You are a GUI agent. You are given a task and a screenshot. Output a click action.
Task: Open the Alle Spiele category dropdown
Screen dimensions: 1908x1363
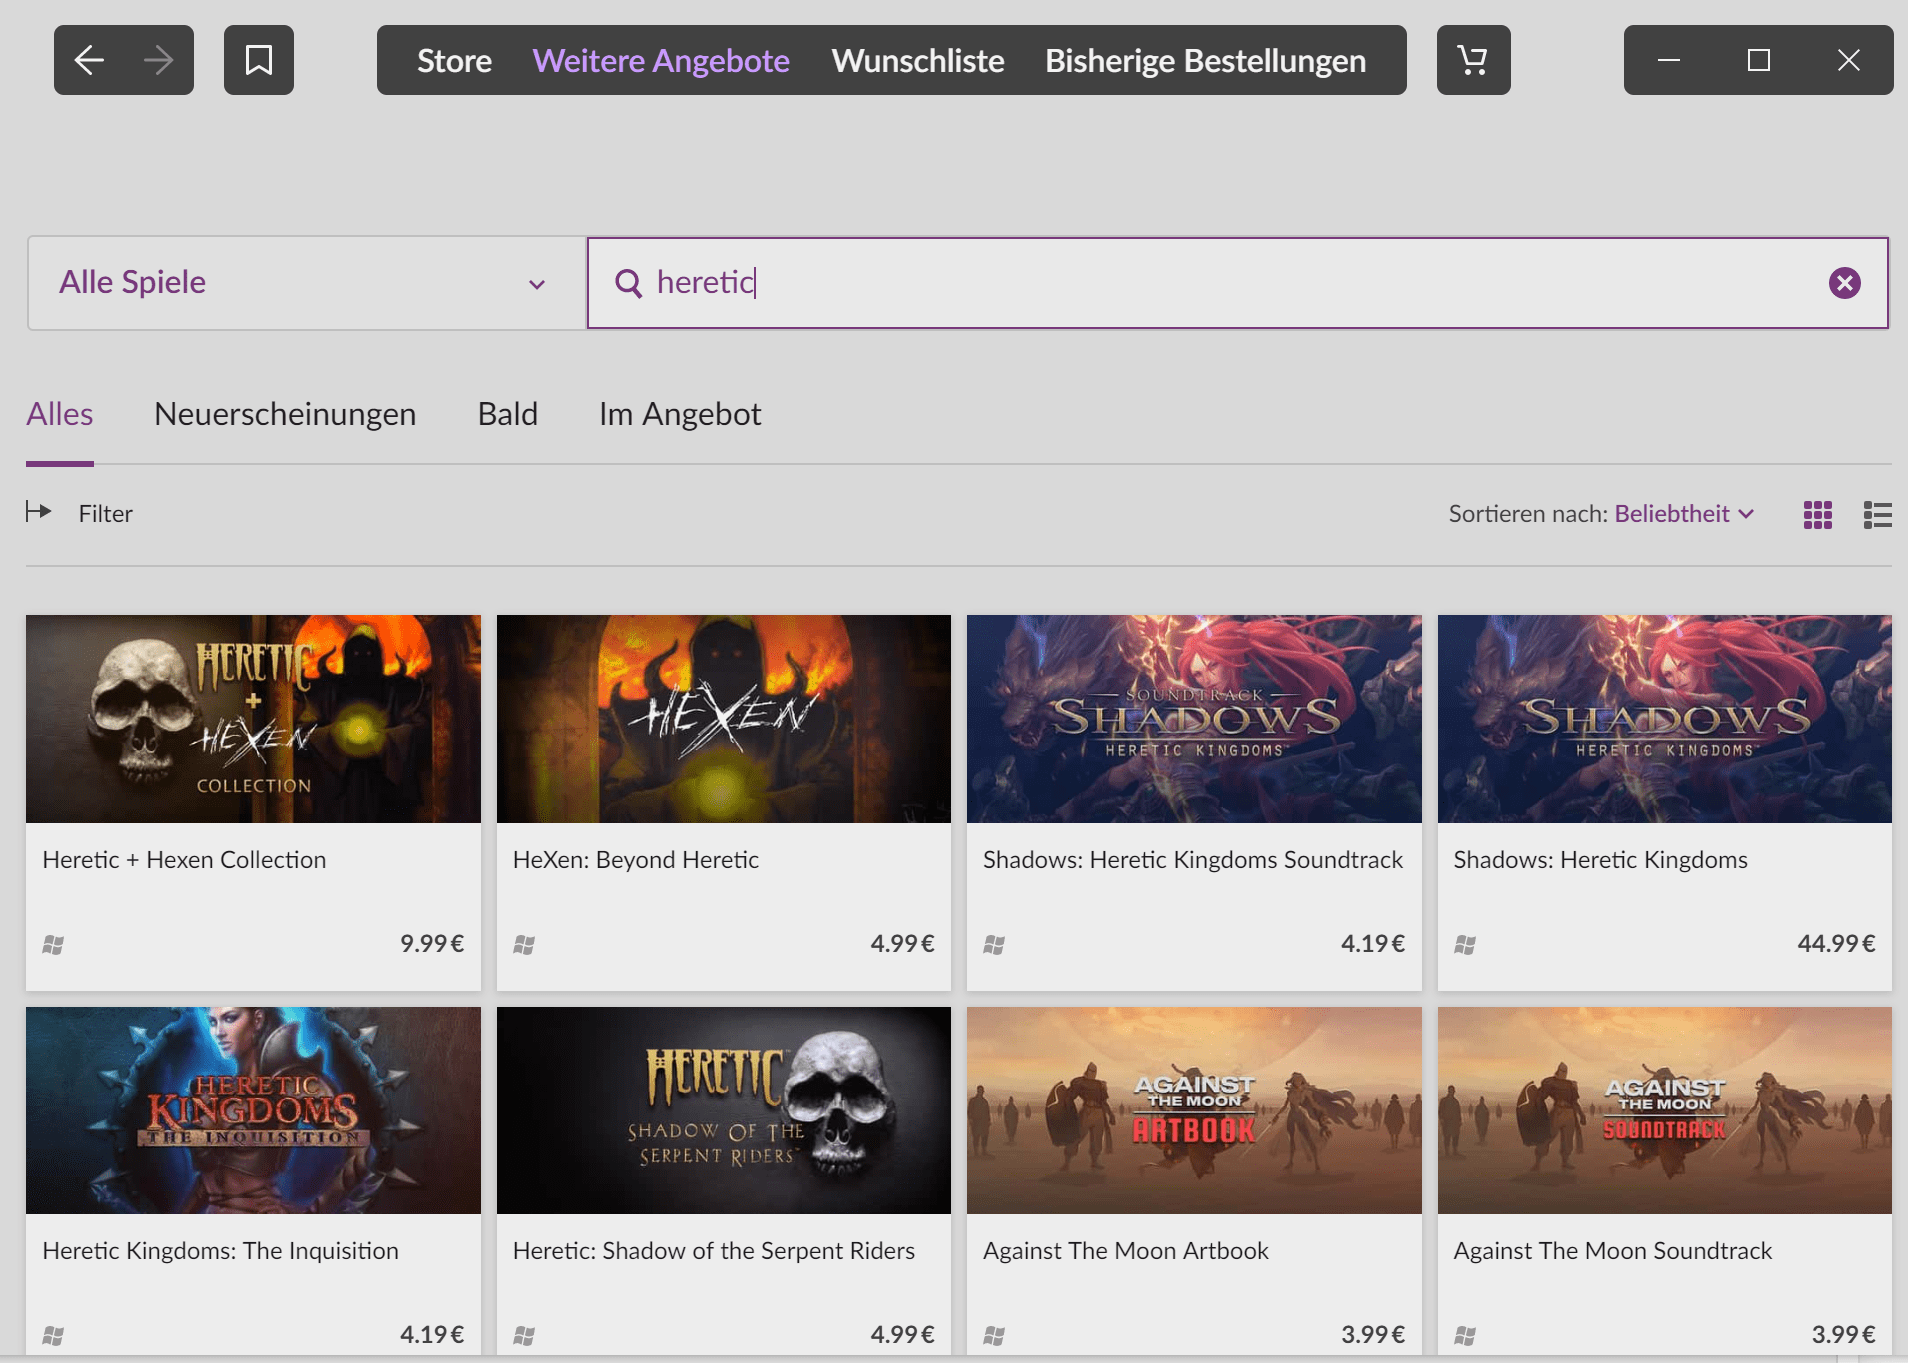coord(306,283)
